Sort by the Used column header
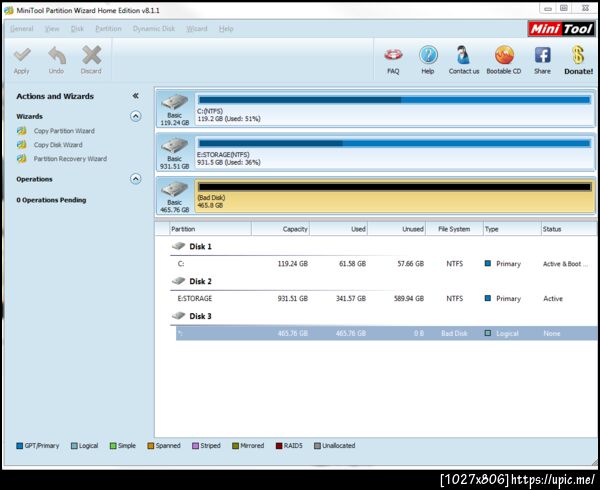 pos(339,229)
